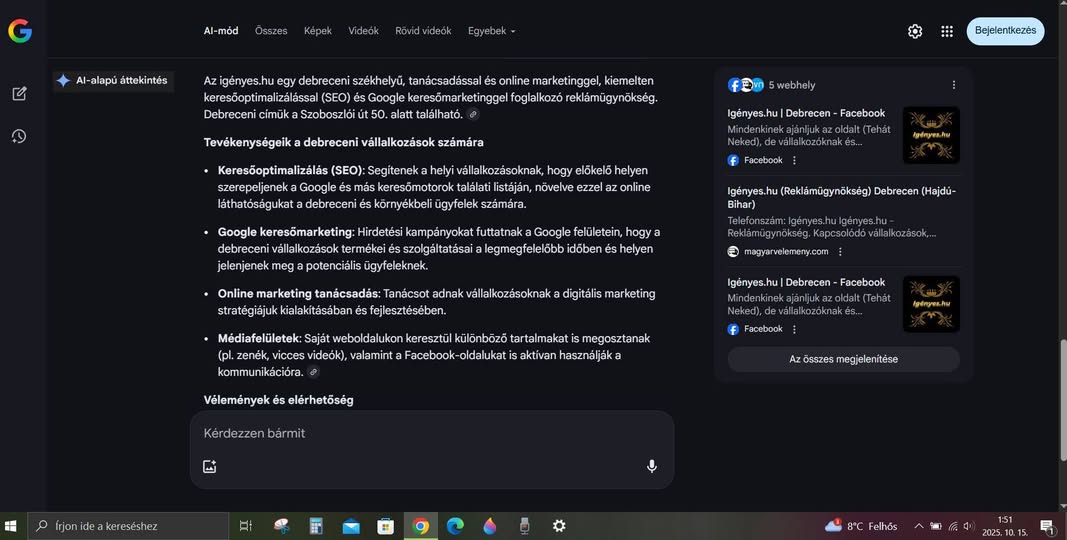Switch to the Képek tab

click(317, 31)
